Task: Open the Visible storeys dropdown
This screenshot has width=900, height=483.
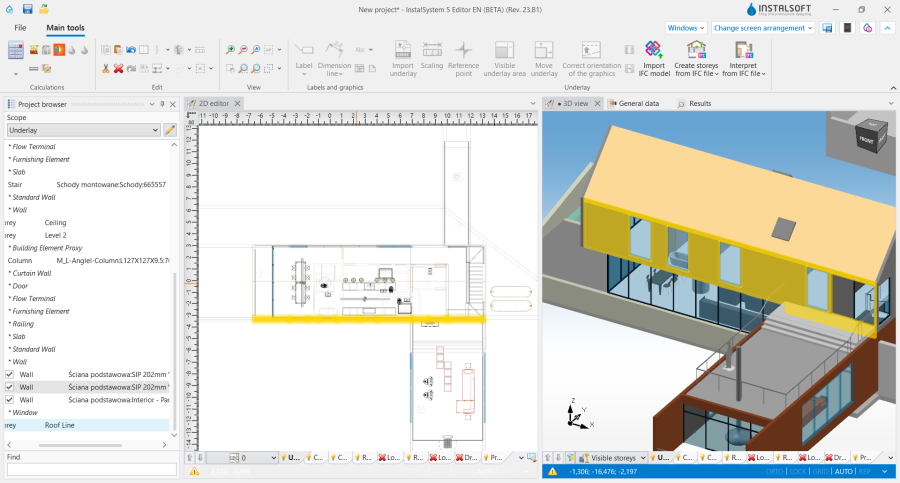Action: coord(613,458)
